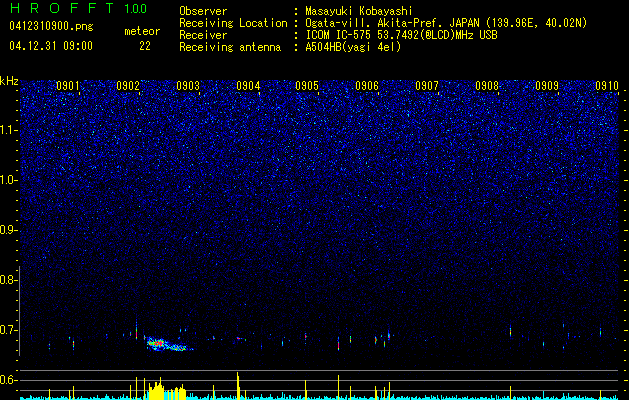Click the Receiving Location label
629x400 pixels.
coord(233,23)
